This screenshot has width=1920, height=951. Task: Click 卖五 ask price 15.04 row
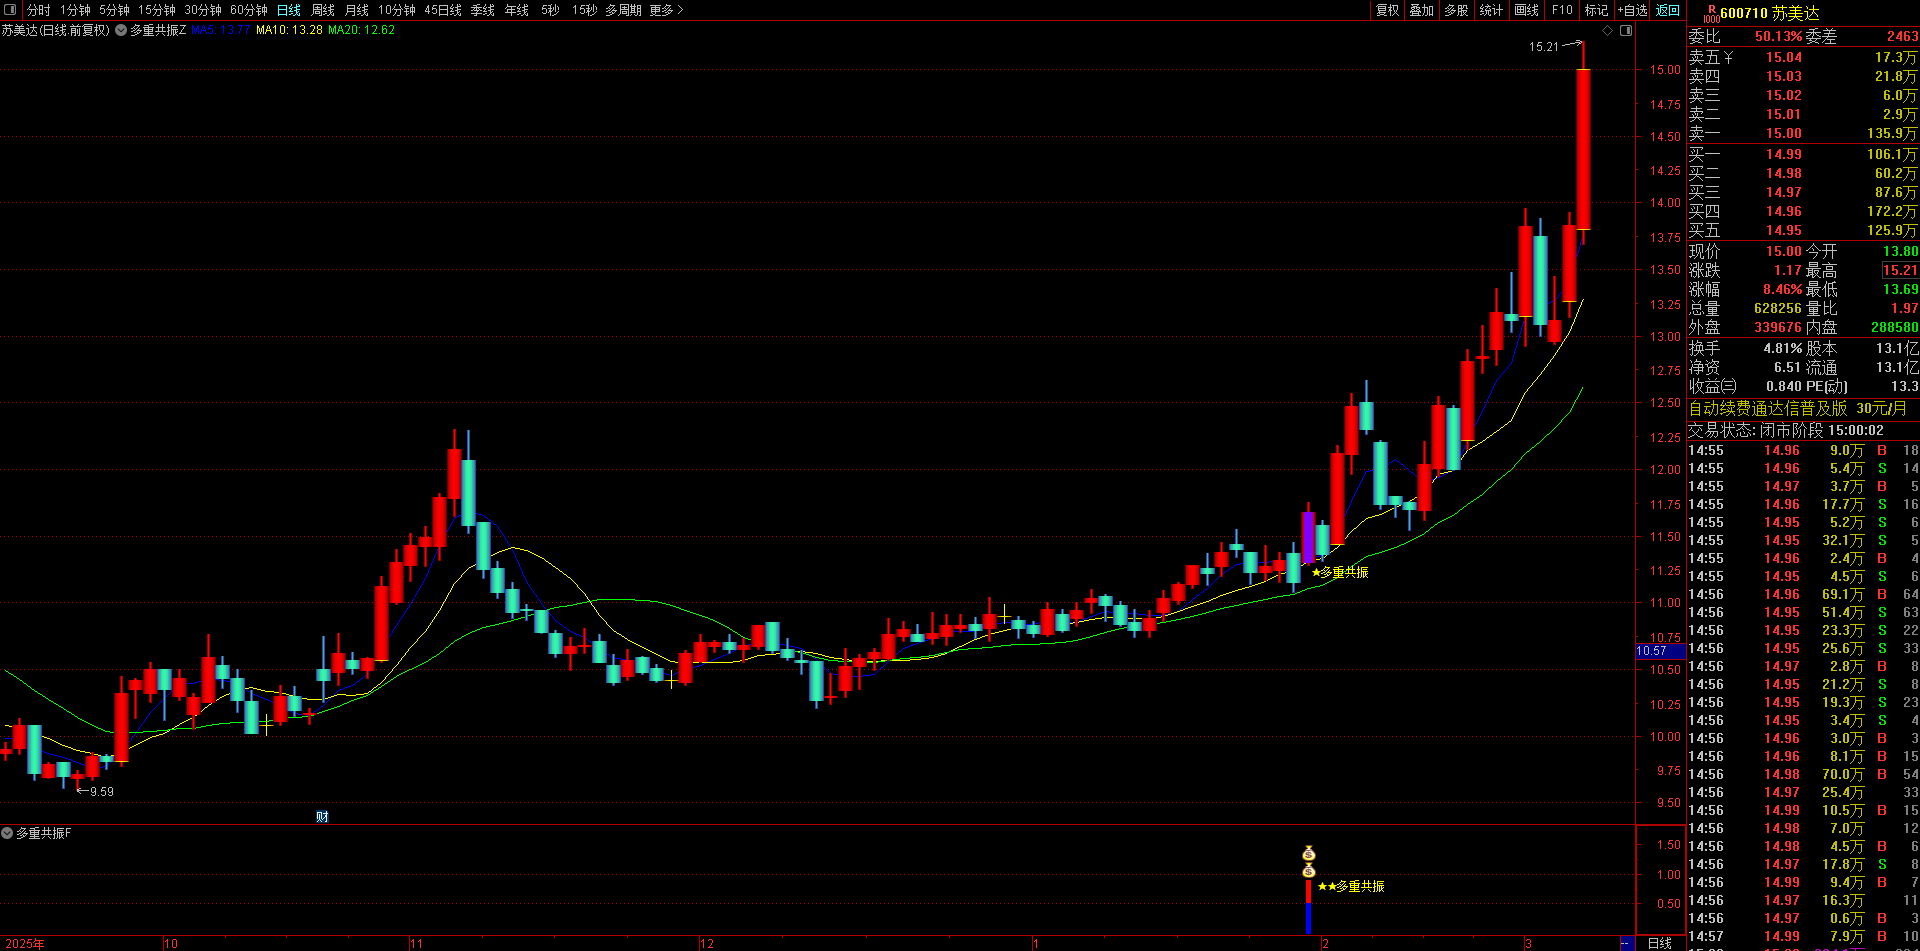click(1803, 57)
